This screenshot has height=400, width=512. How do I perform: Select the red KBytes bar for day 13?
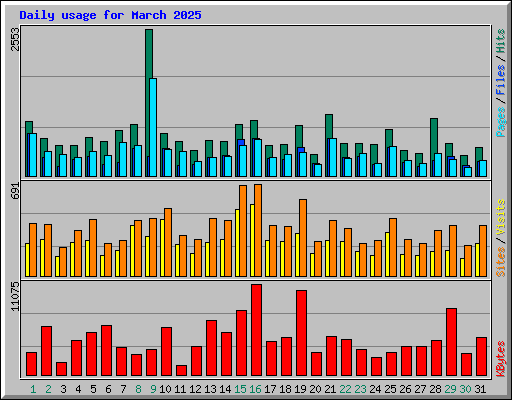click(x=211, y=348)
